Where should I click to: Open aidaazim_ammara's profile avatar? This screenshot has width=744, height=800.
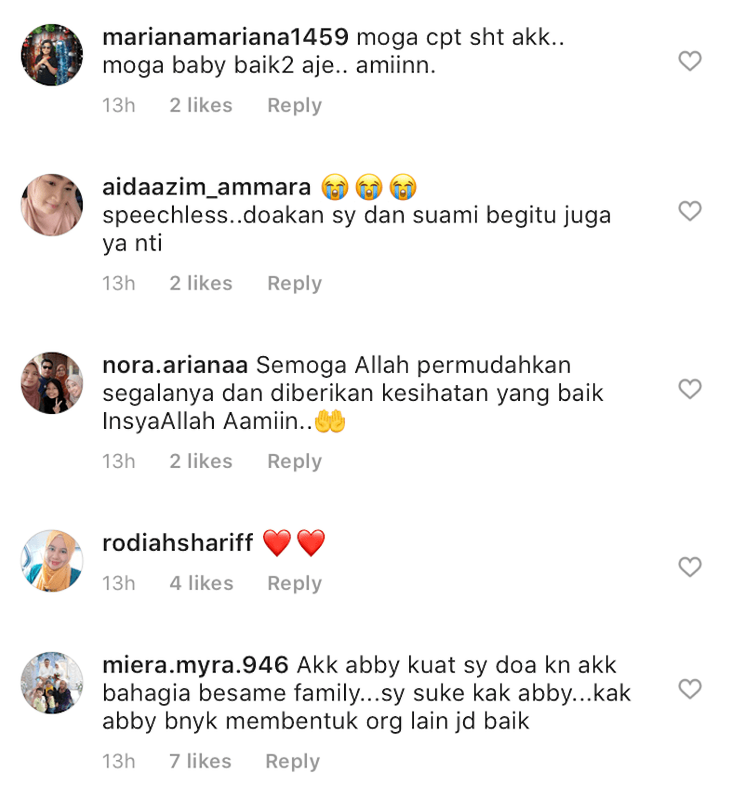pos(52,205)
